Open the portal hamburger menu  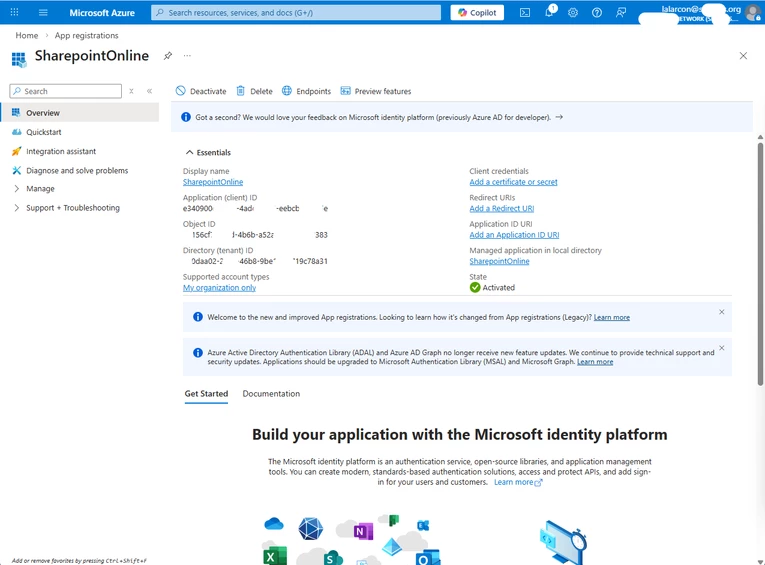click(43, 12)
